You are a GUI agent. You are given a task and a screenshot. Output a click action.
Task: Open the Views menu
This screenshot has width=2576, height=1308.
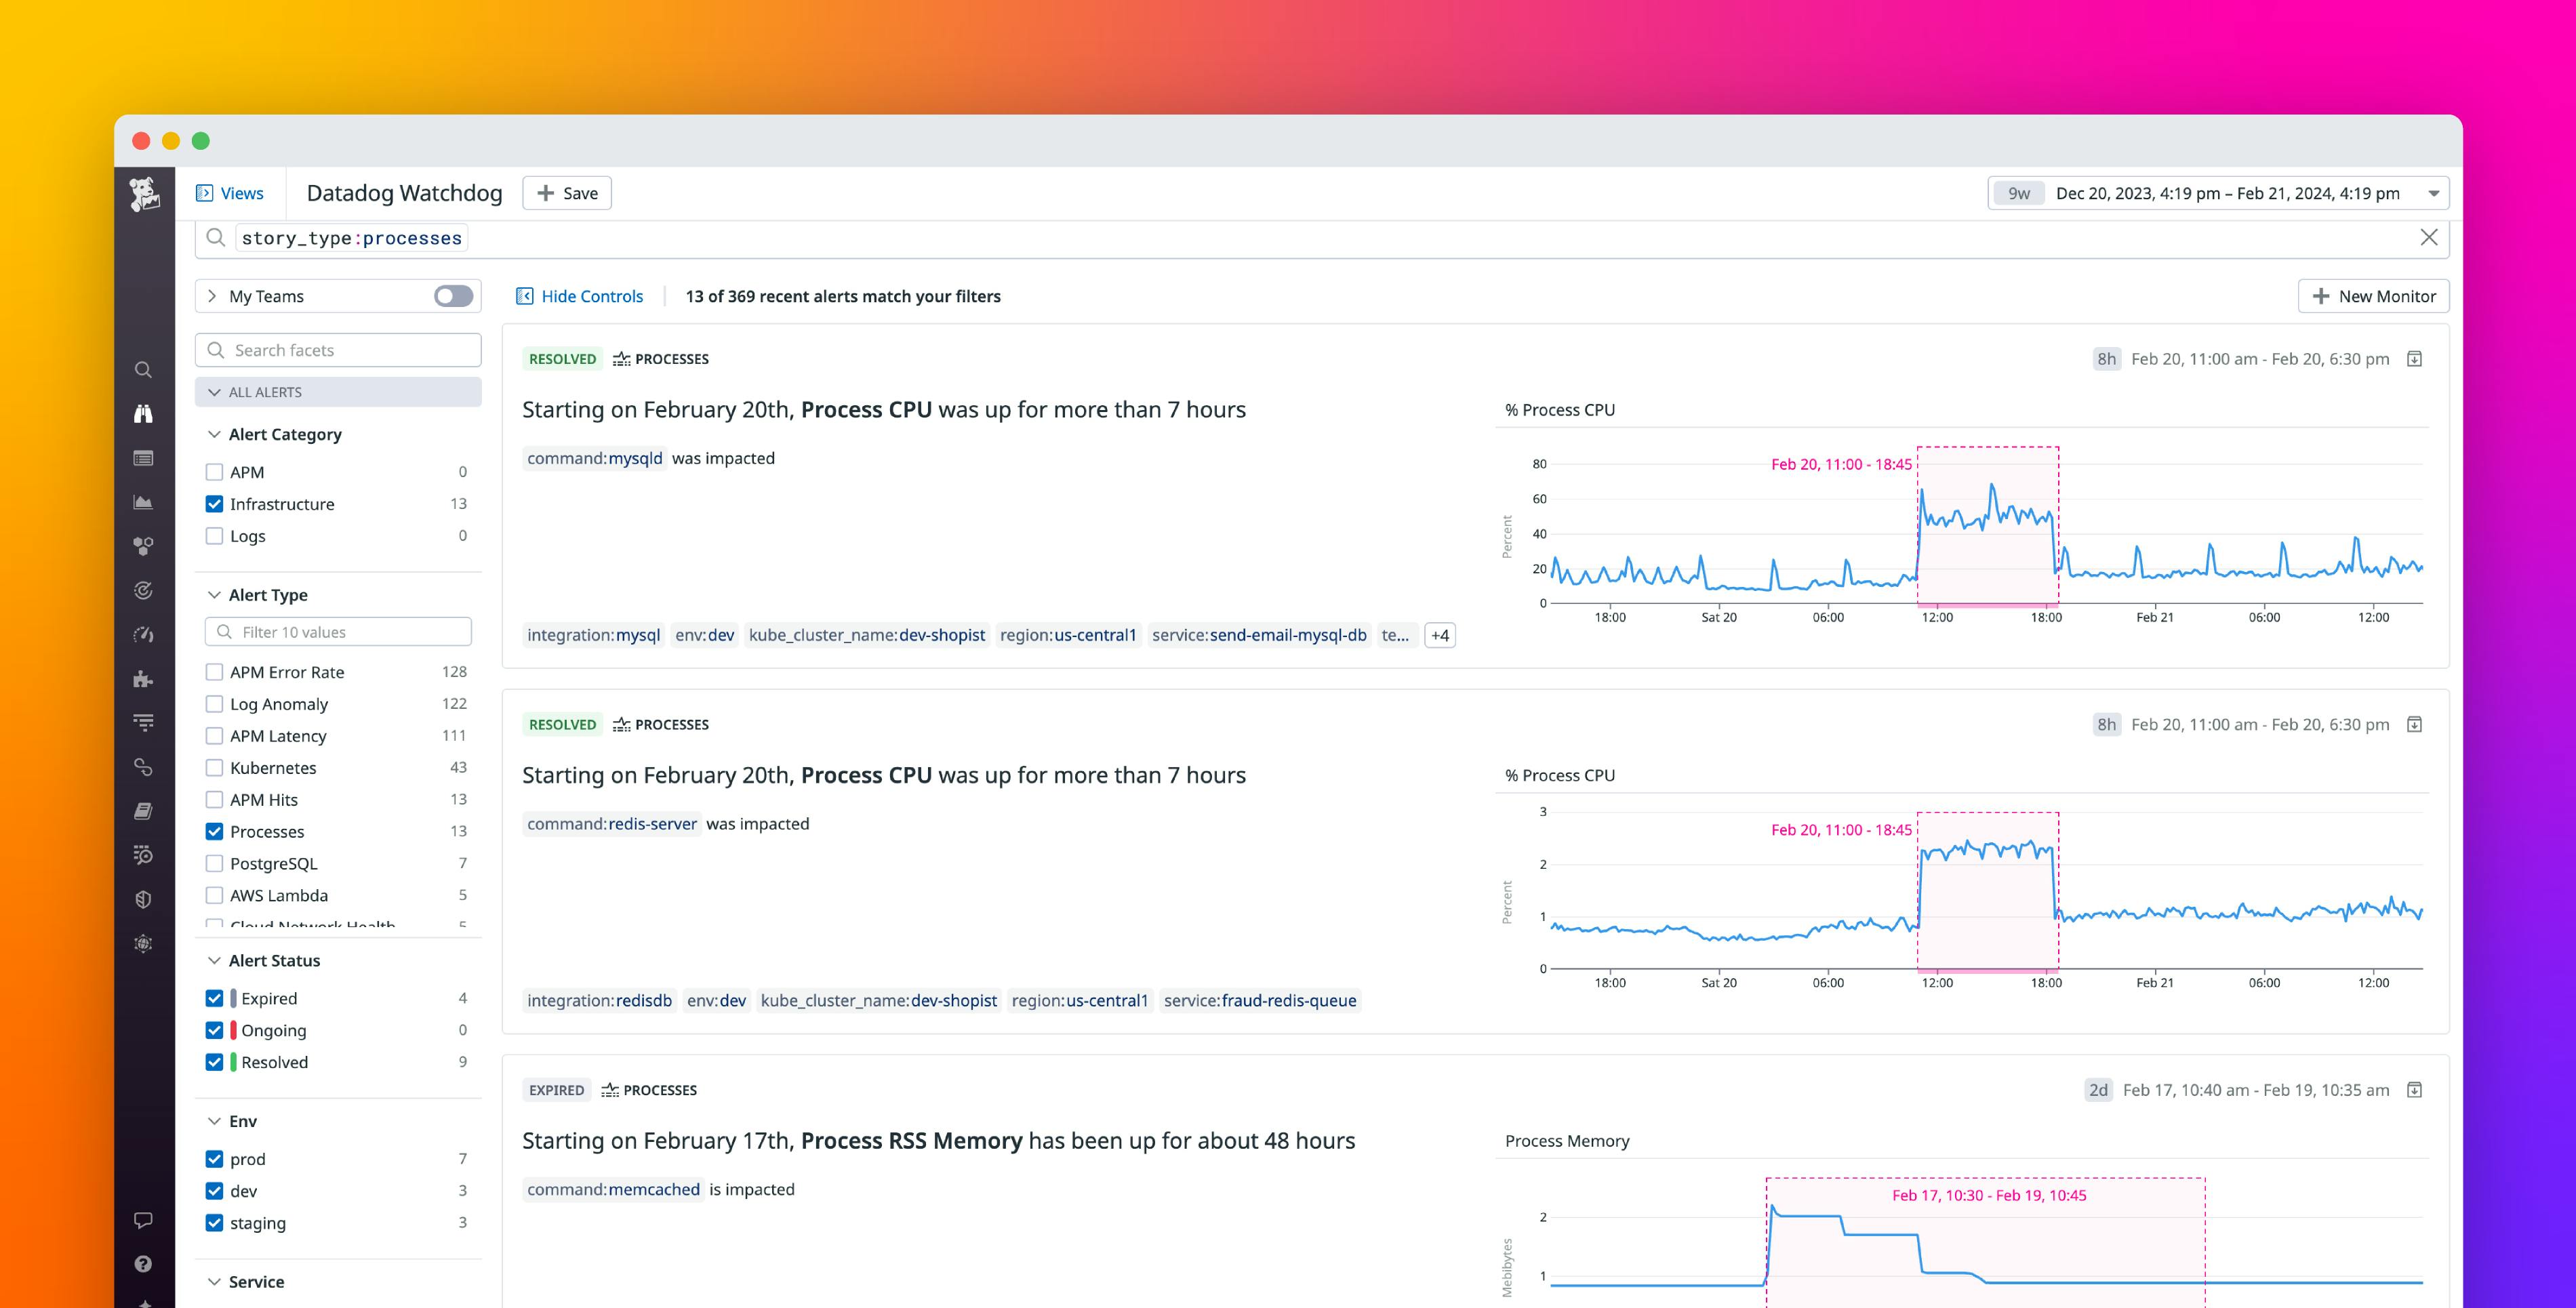tap(231, 192)
